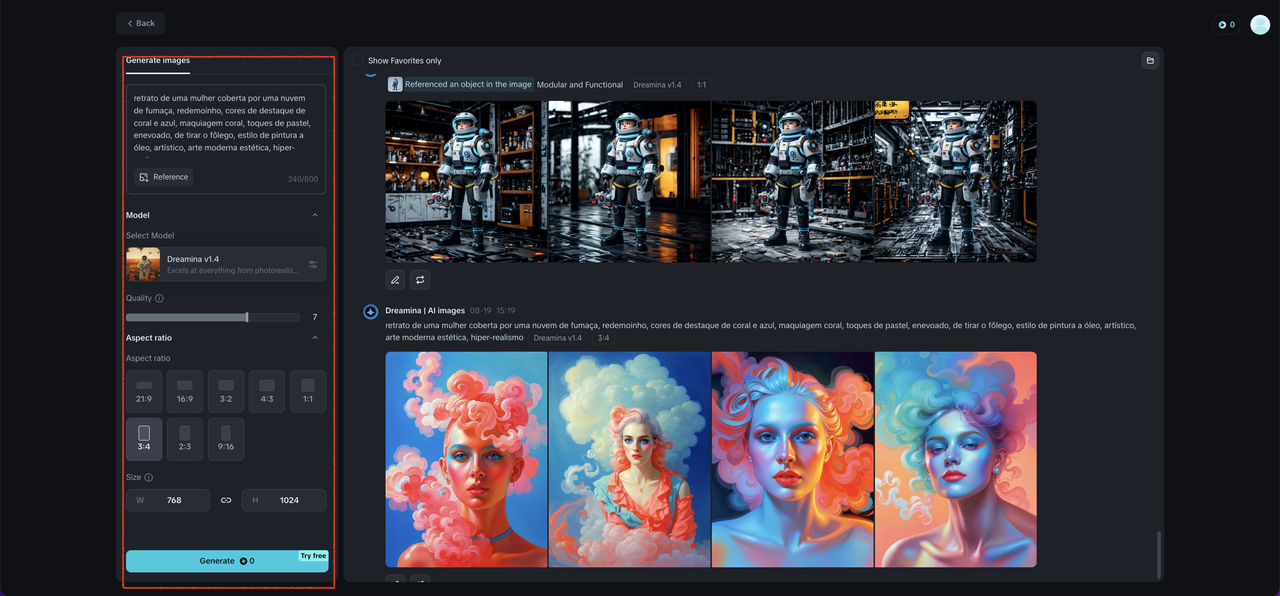Go back using the Back button
Image resolution: width=1280 pixels, height=596 pixels.
[140, 23]
